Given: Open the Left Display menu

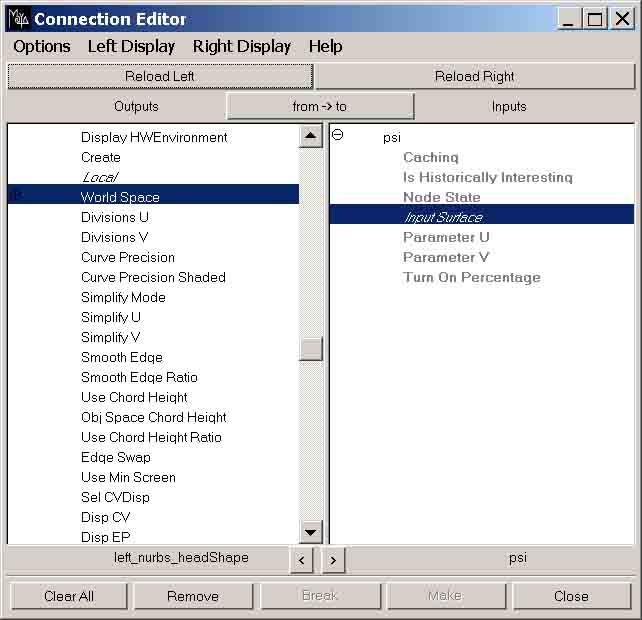Looking at the screenshot, I should click(131, 46).
